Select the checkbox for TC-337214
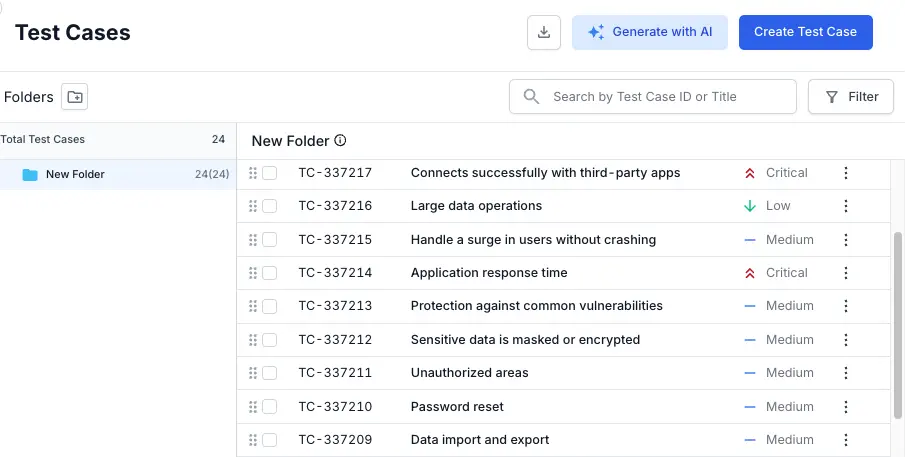Screen dimensions: 905x457 pos(270,273)
